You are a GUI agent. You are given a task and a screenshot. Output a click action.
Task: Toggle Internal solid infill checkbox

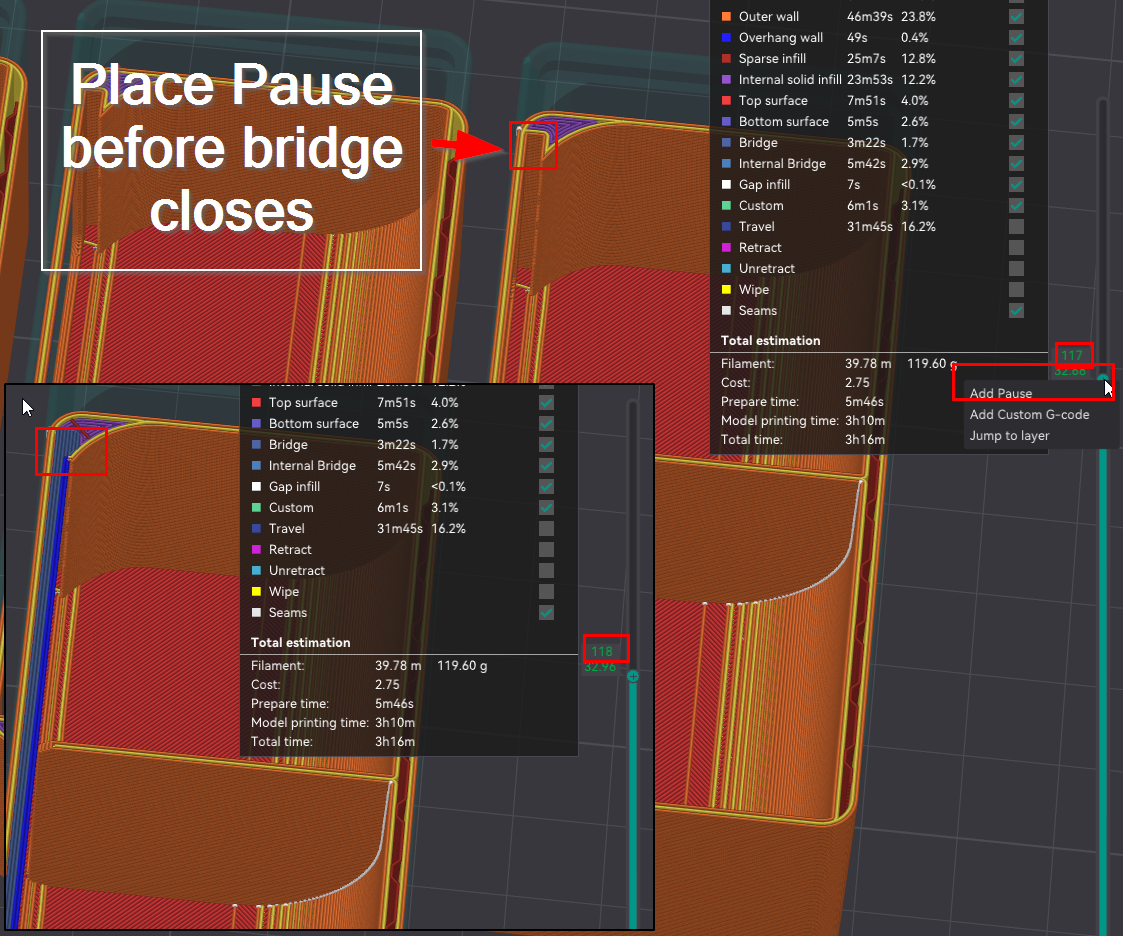point(1016,79)
